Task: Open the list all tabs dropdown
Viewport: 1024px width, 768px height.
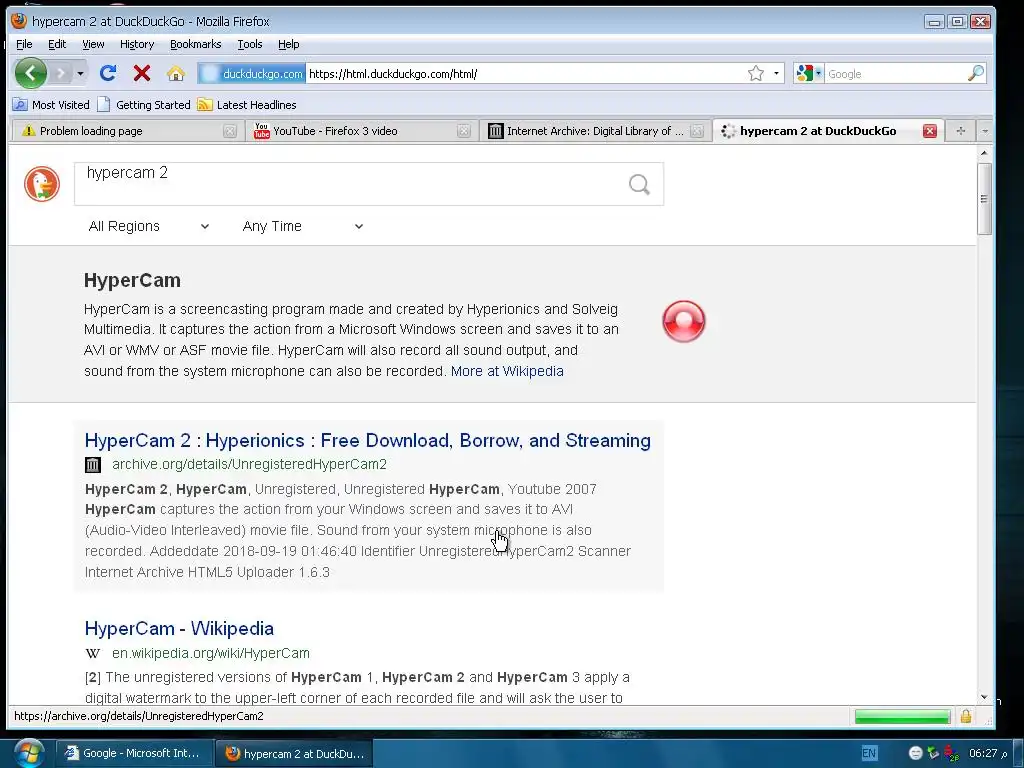Action: click(985, 131)
